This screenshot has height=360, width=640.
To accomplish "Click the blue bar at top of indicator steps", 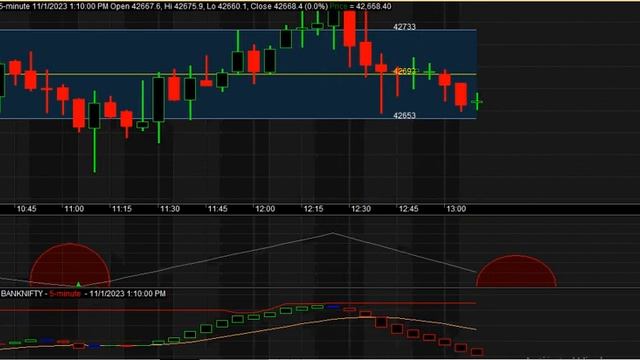I will click(x=333, y=307).
